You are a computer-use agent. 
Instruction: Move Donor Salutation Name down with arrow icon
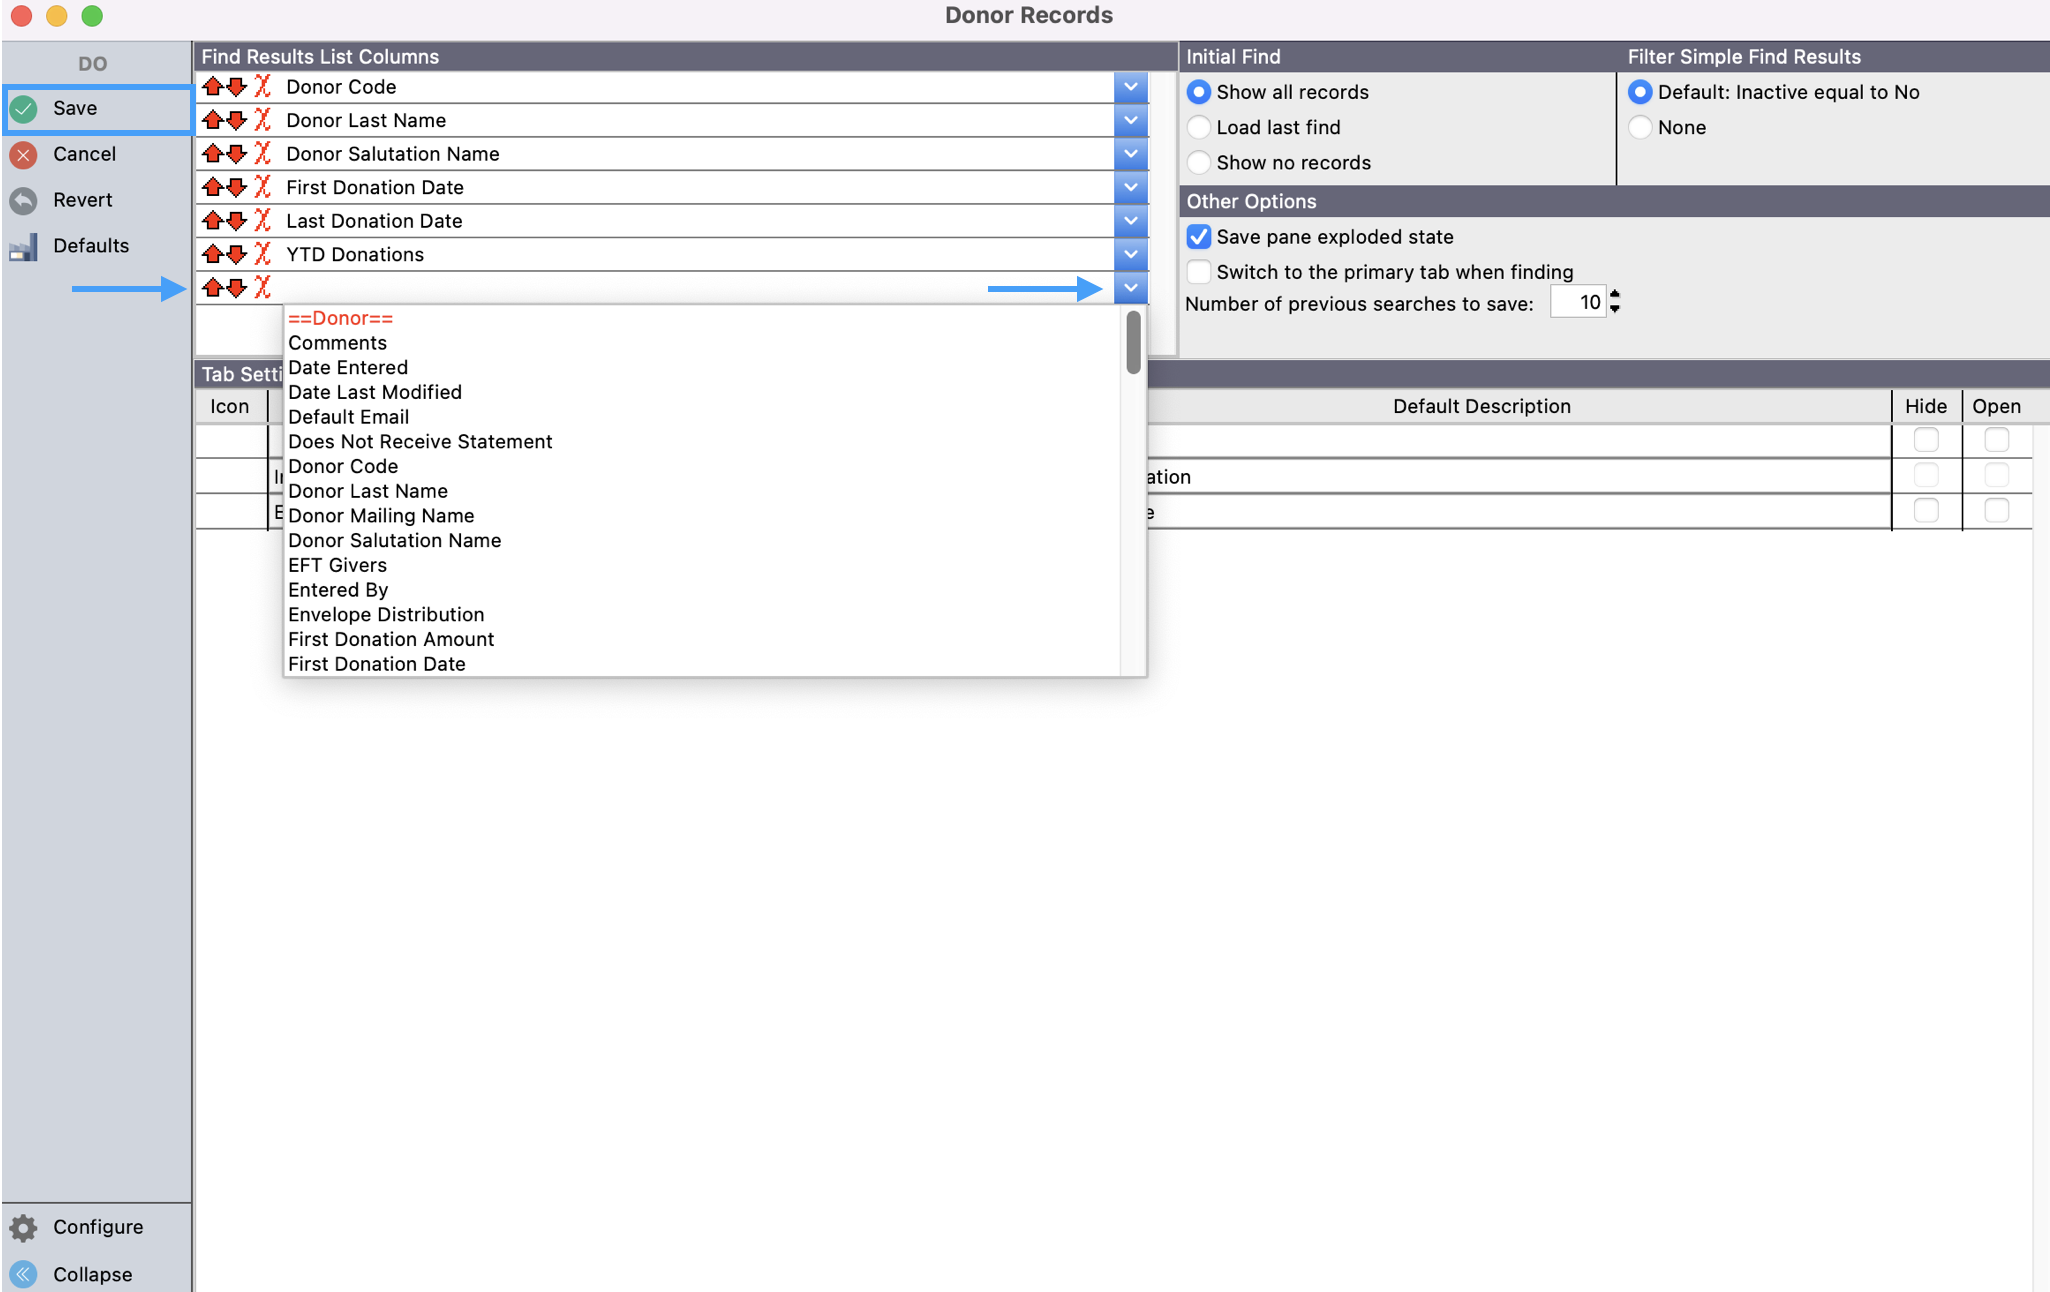point(236,154)
